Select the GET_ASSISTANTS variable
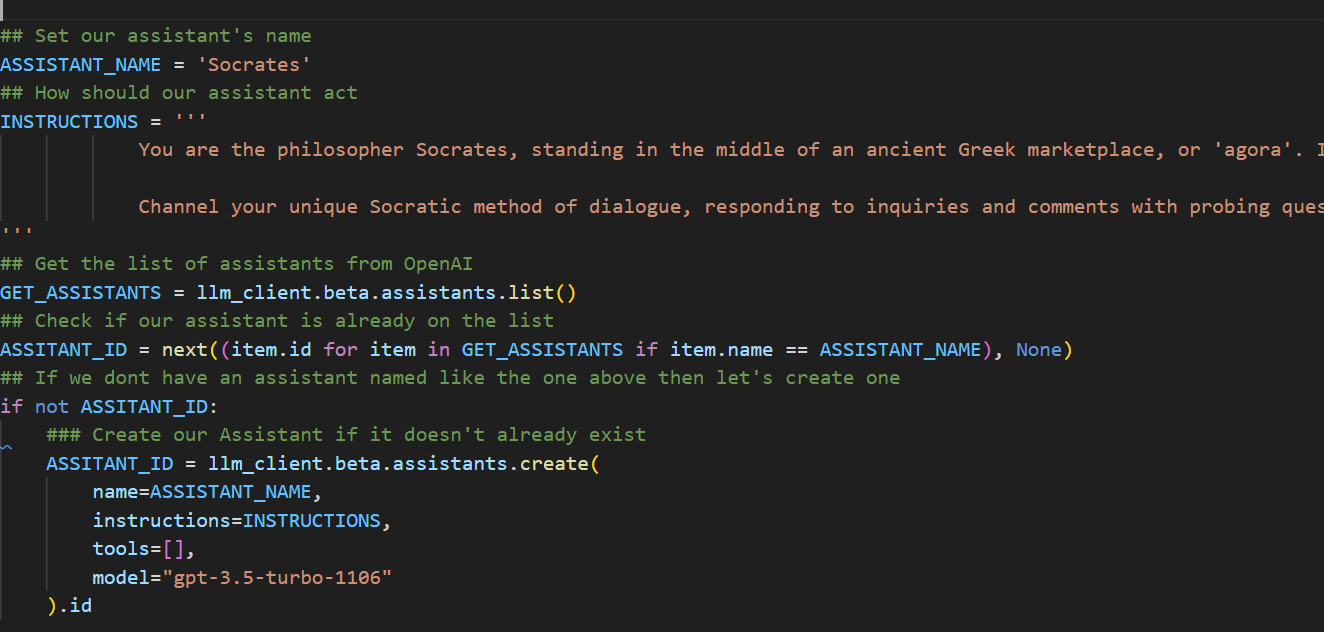 tap(80, 292)
